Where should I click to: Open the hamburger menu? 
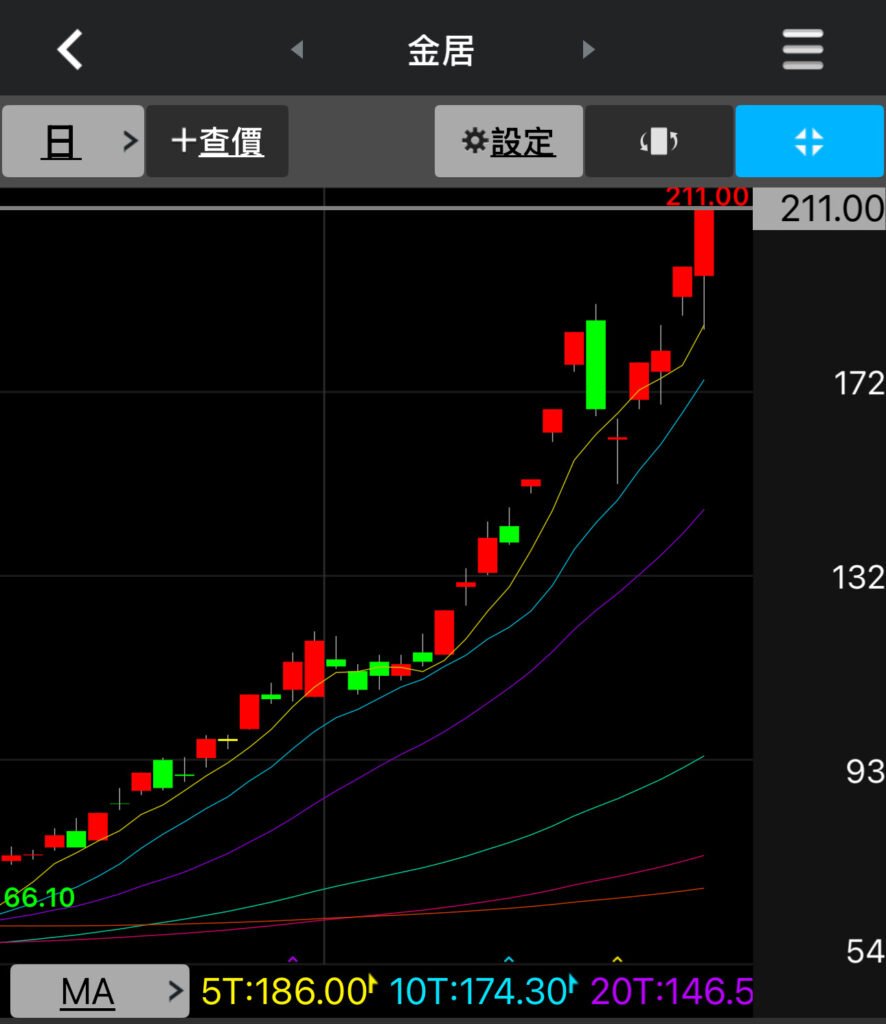(803, 49)
